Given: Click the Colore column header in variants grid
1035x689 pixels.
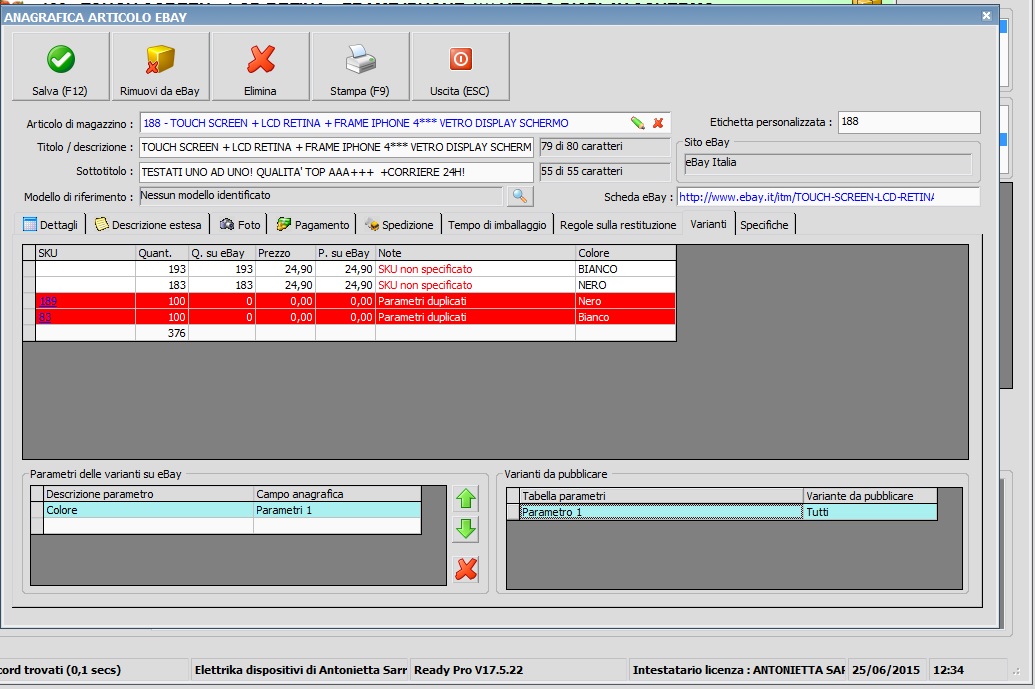Looking at the screenshot, I should [626, 253].
